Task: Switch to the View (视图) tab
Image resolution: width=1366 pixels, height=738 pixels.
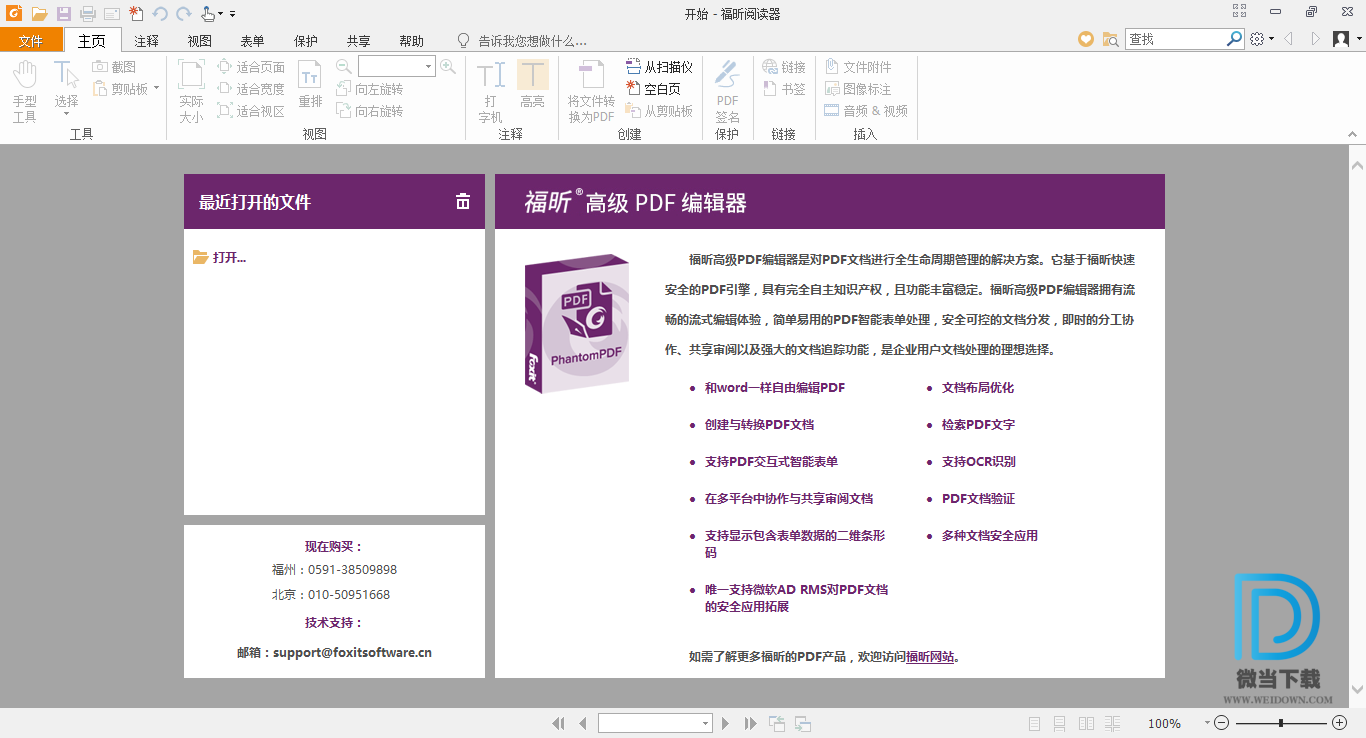Action: tap(200, 41)
